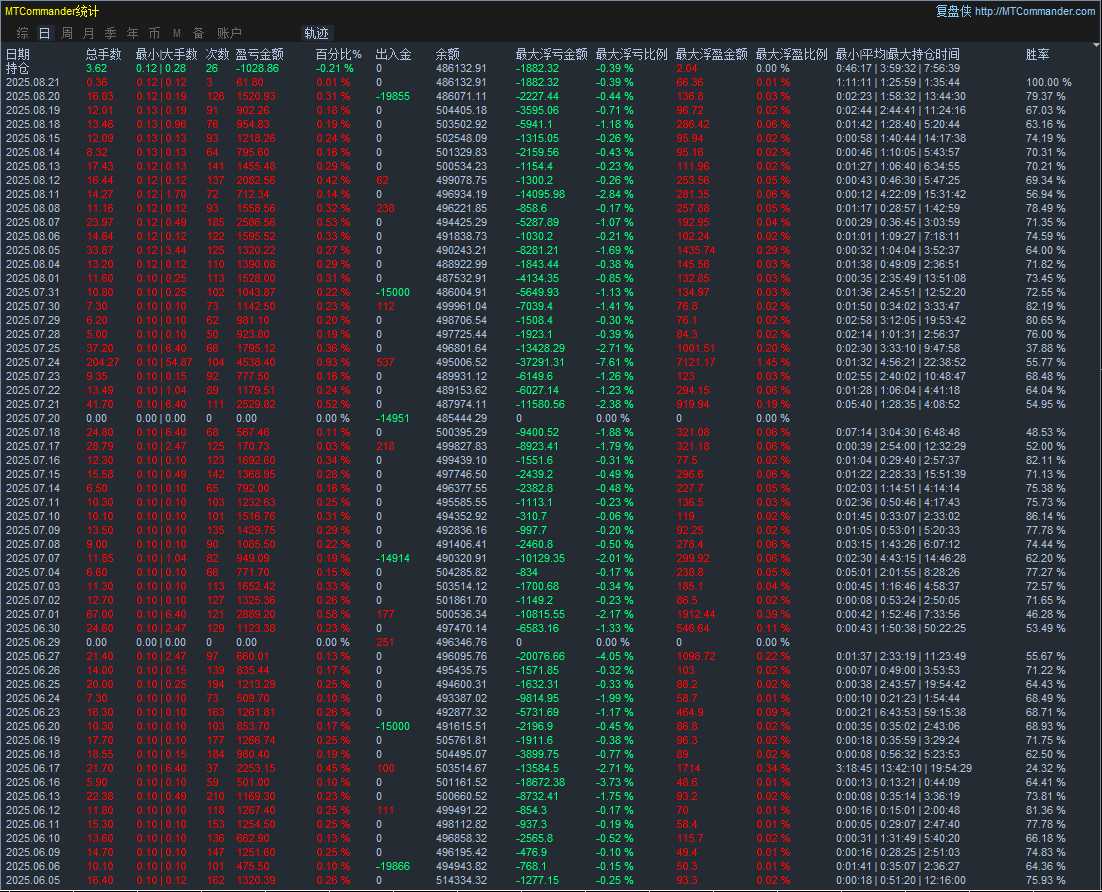The image size is (1102, 892).
Task: Click the 2025.06.17 date cell
Action: coord(32,768)
